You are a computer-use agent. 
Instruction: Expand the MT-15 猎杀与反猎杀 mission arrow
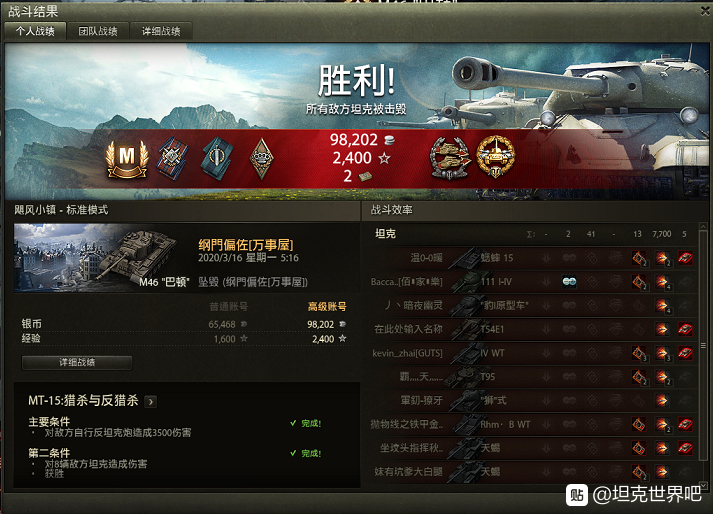[x=151, y=401]
